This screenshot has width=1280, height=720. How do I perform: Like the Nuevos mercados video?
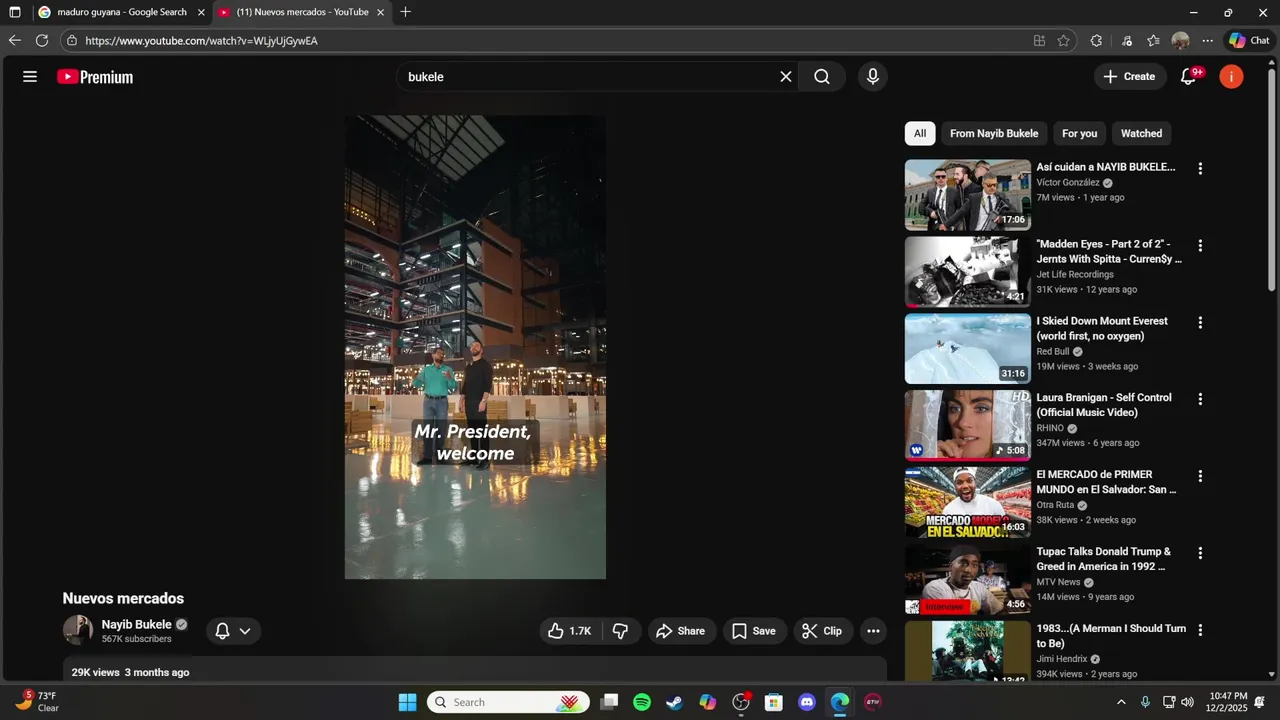click(x=570, y=631)
